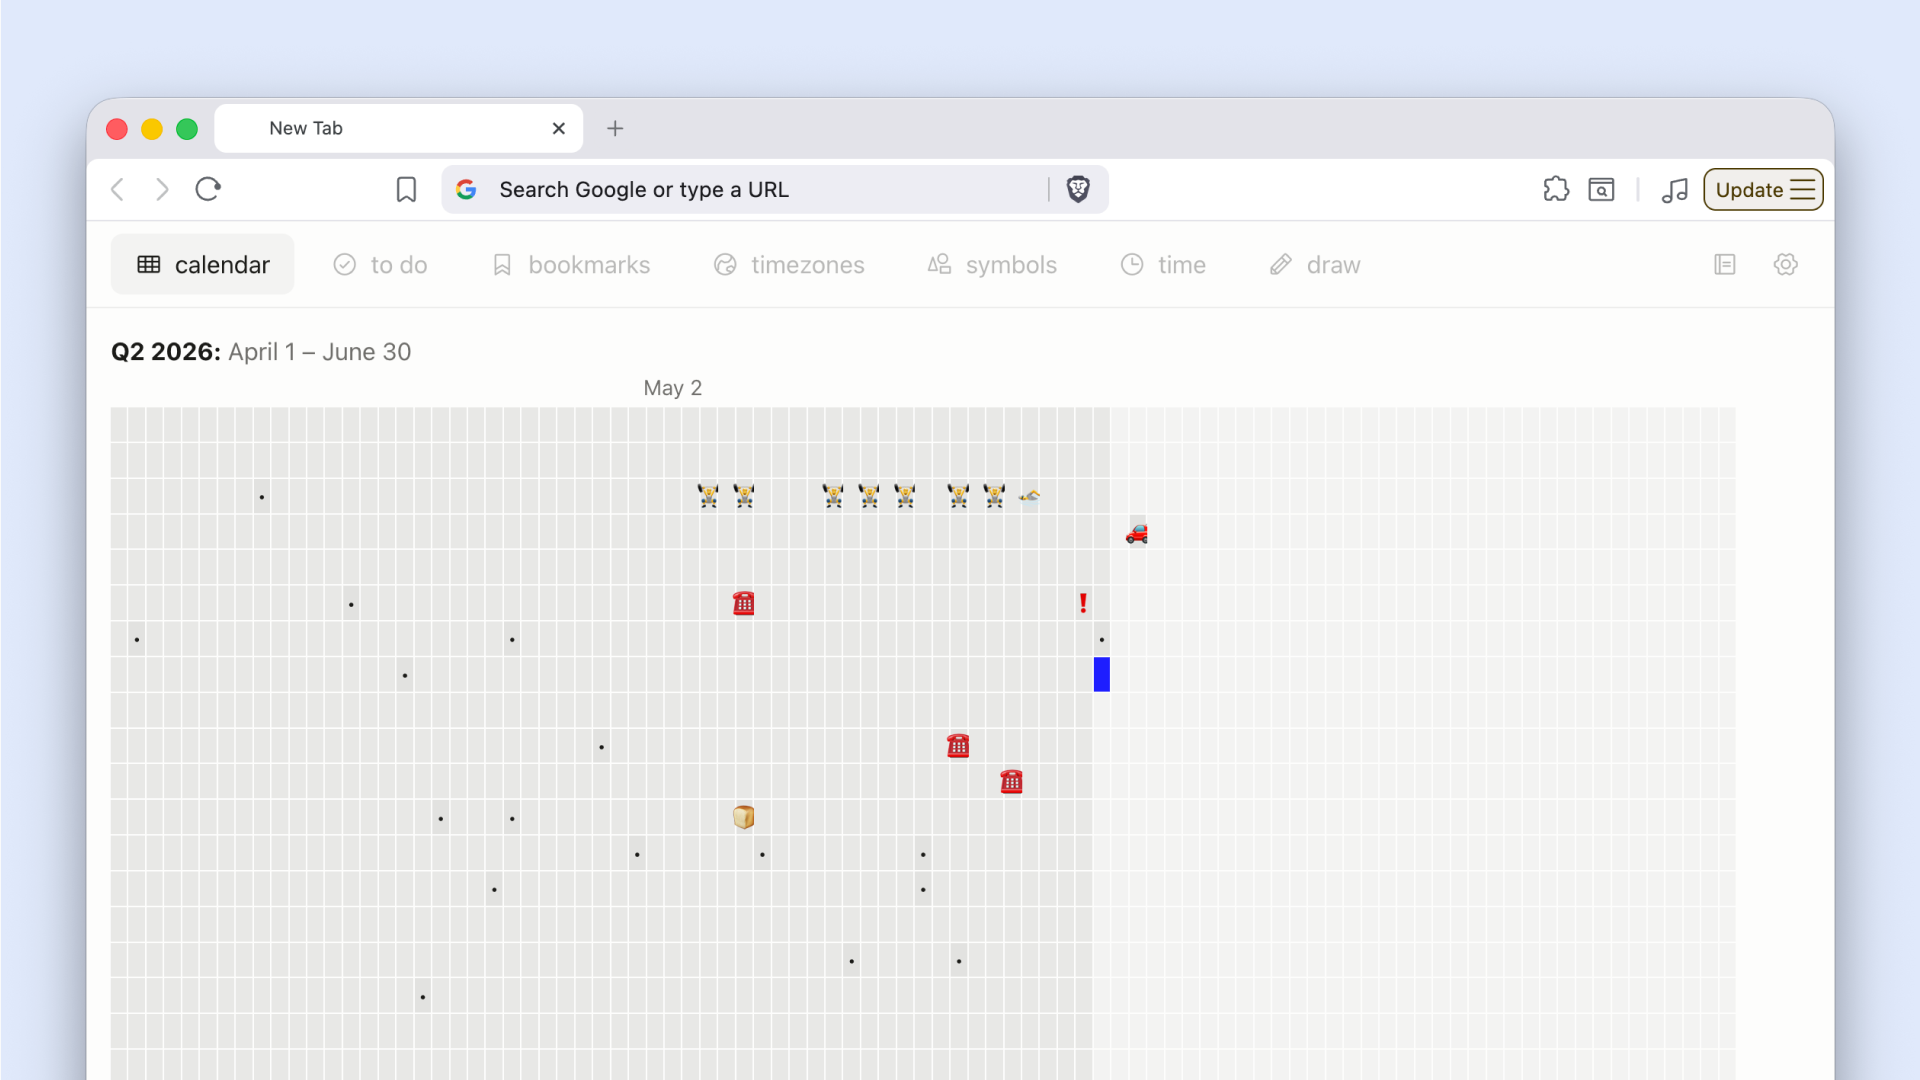Click the red car emoji event
The width and height of the screenshot is (1920, 1080).
pos(1137,533)
